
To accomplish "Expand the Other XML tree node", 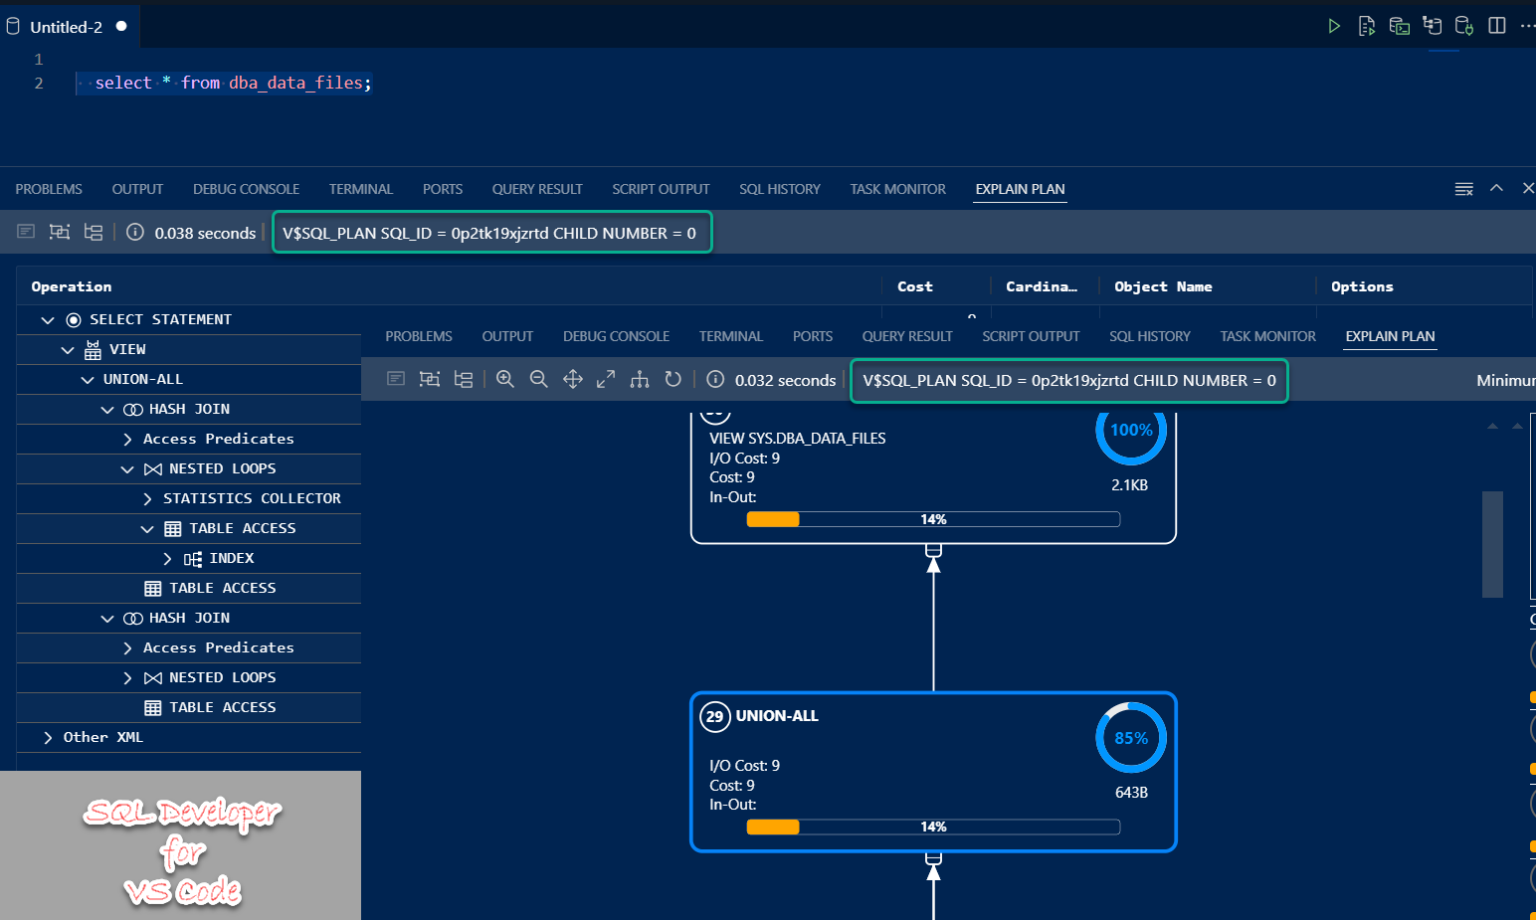I will [47, 737].
